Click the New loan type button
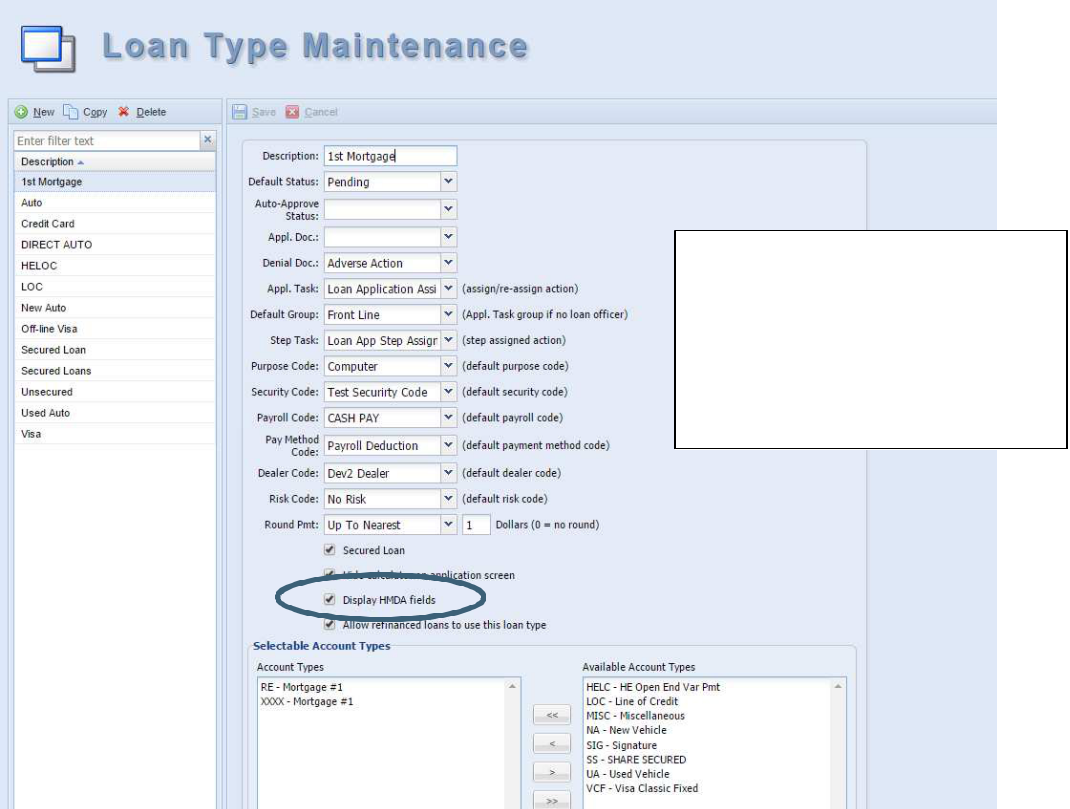This screenshot has width=1070, height=809. pos(35,112)
